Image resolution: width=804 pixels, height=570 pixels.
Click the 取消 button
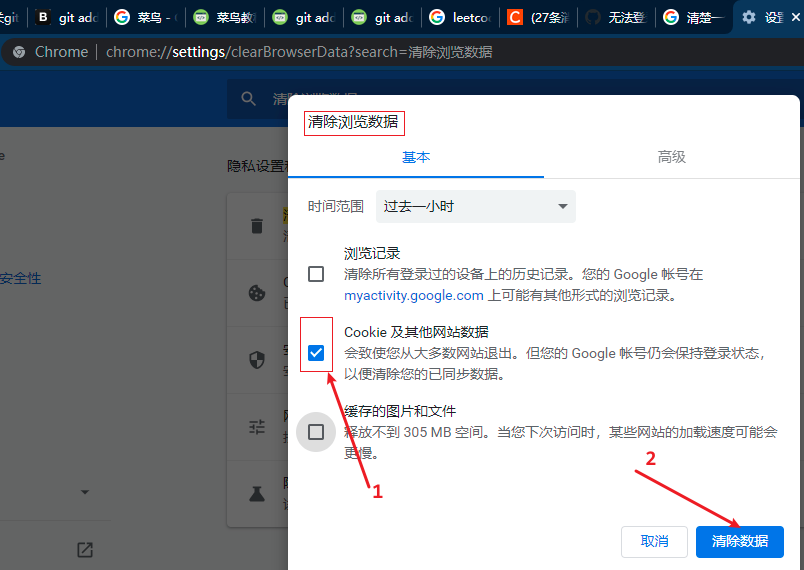coord(654,541)
